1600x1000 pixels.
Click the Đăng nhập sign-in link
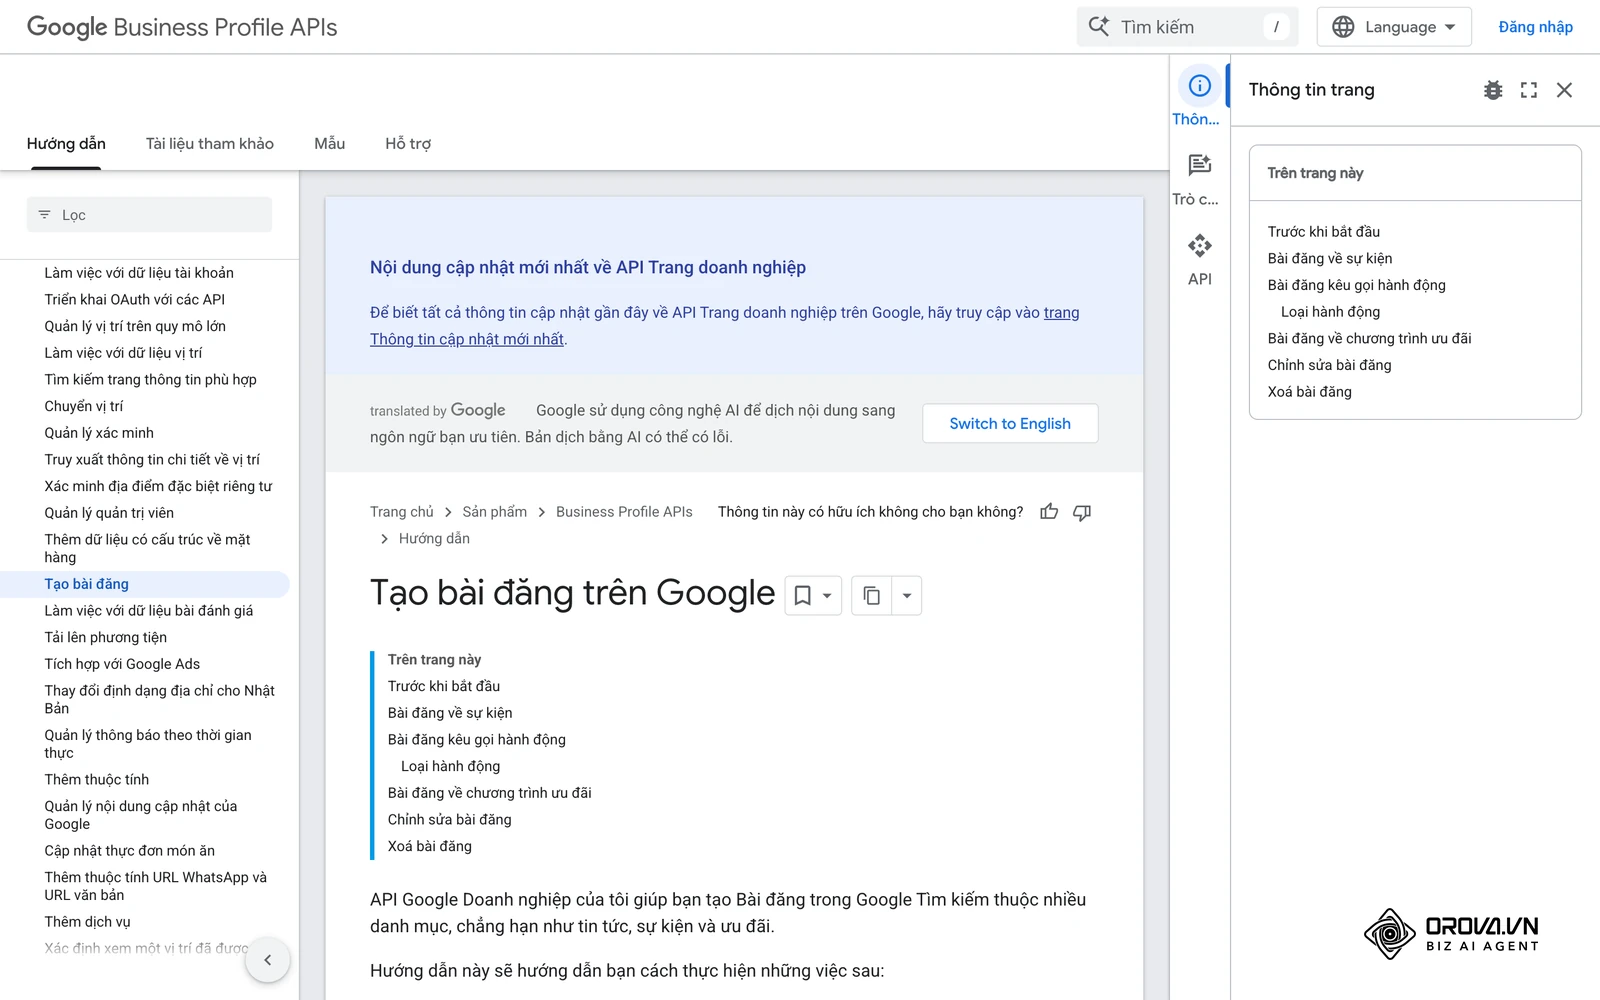[x=1535, y=27]
